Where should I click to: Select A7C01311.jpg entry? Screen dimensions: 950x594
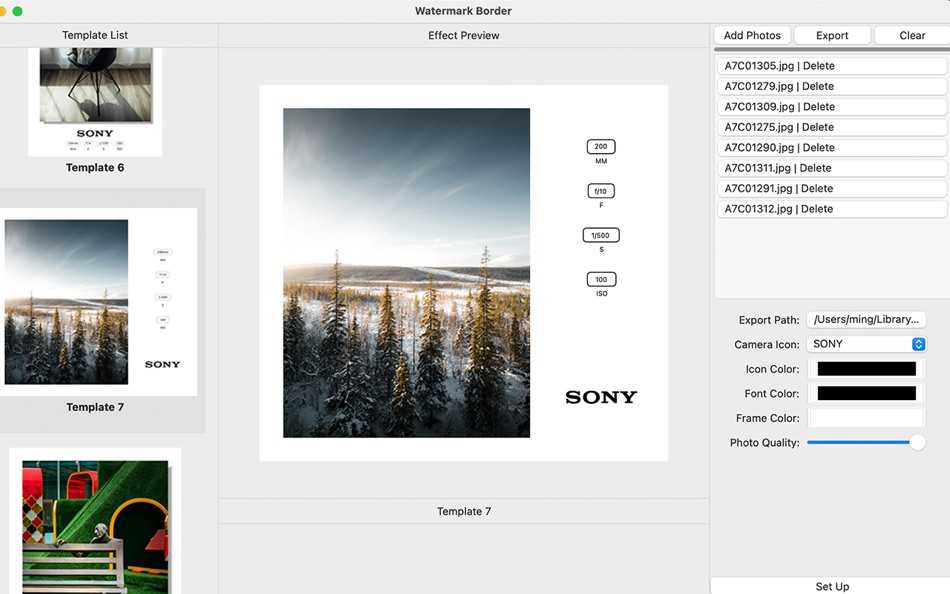point(831,168)
